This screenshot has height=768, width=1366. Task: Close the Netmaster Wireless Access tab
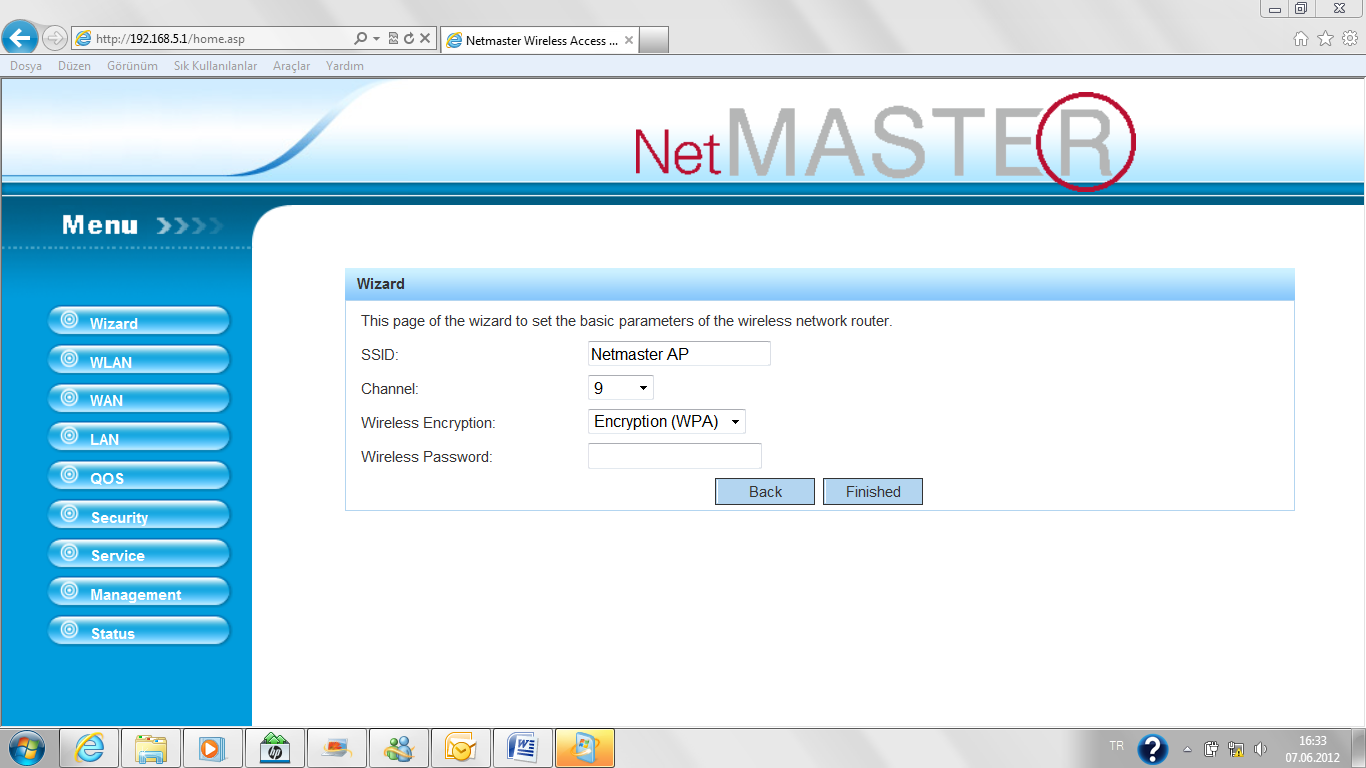click(628, 40)
